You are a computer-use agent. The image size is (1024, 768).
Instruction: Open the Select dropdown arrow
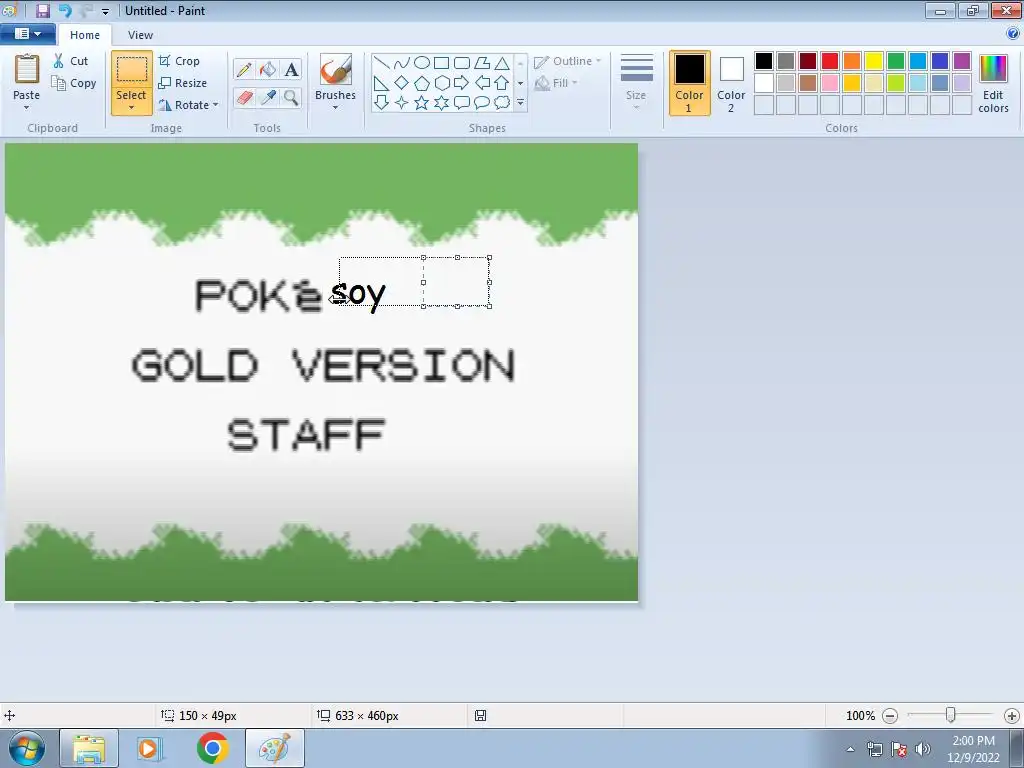coord(131,107)
